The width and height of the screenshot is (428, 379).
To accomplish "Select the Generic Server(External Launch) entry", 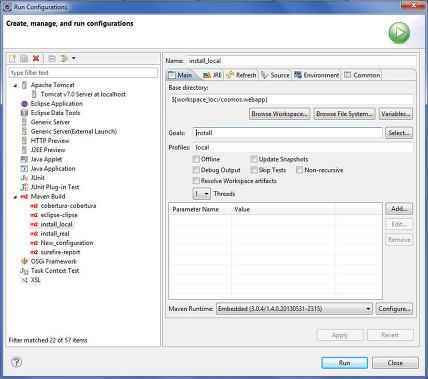I will pyautogui.click(x=74, y=131).
